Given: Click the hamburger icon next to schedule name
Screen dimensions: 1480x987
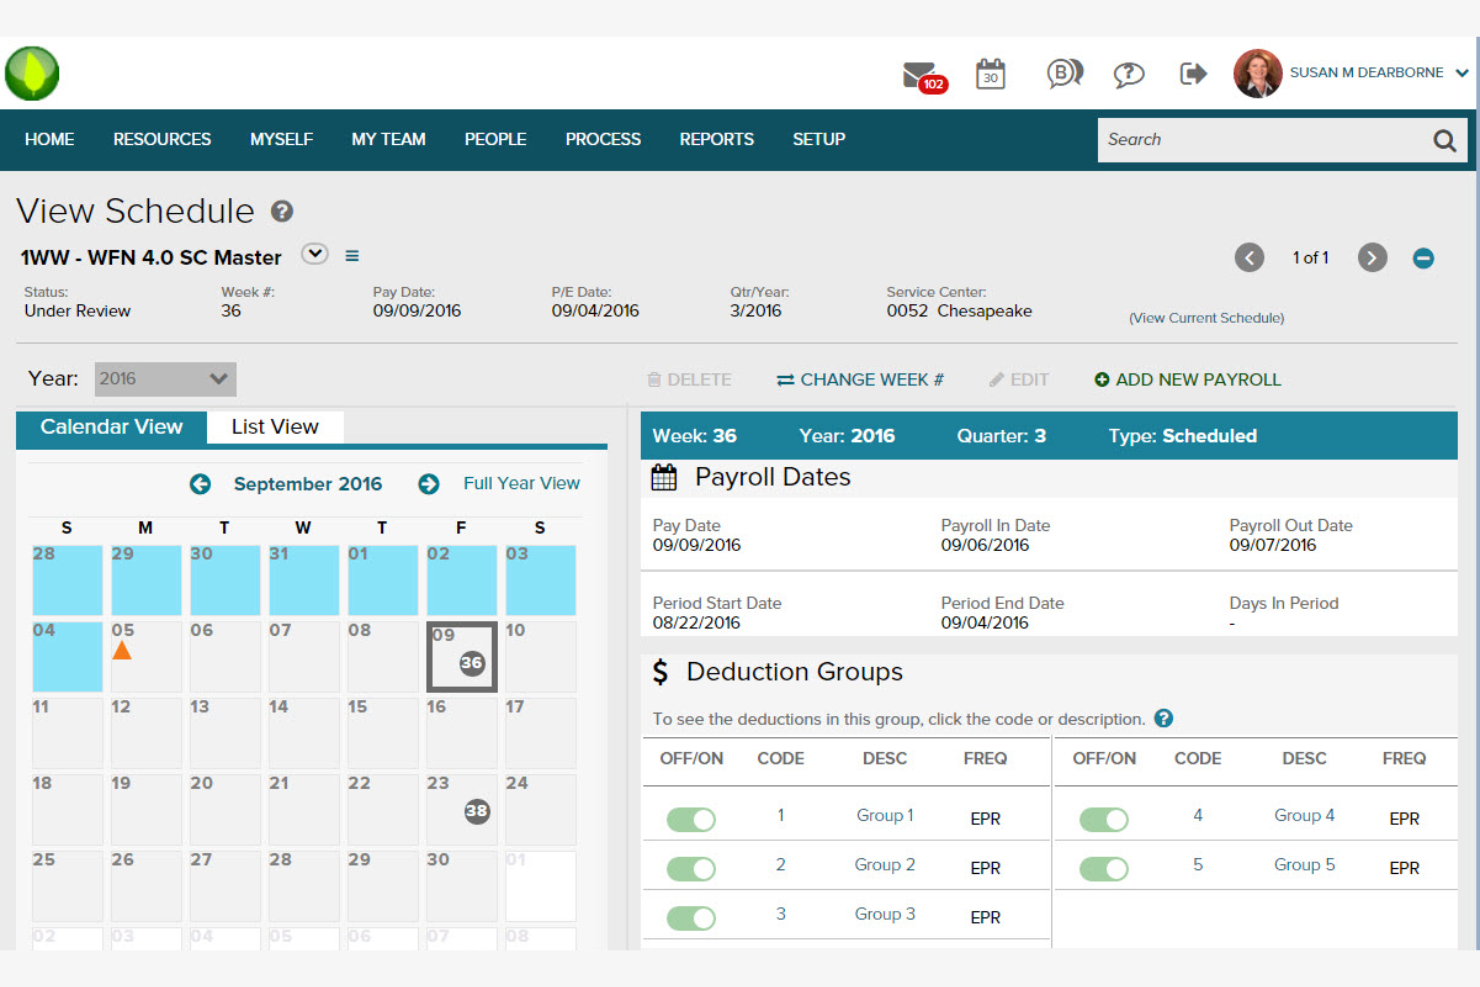Looking at the screenshot, I should tap(352, 256).
